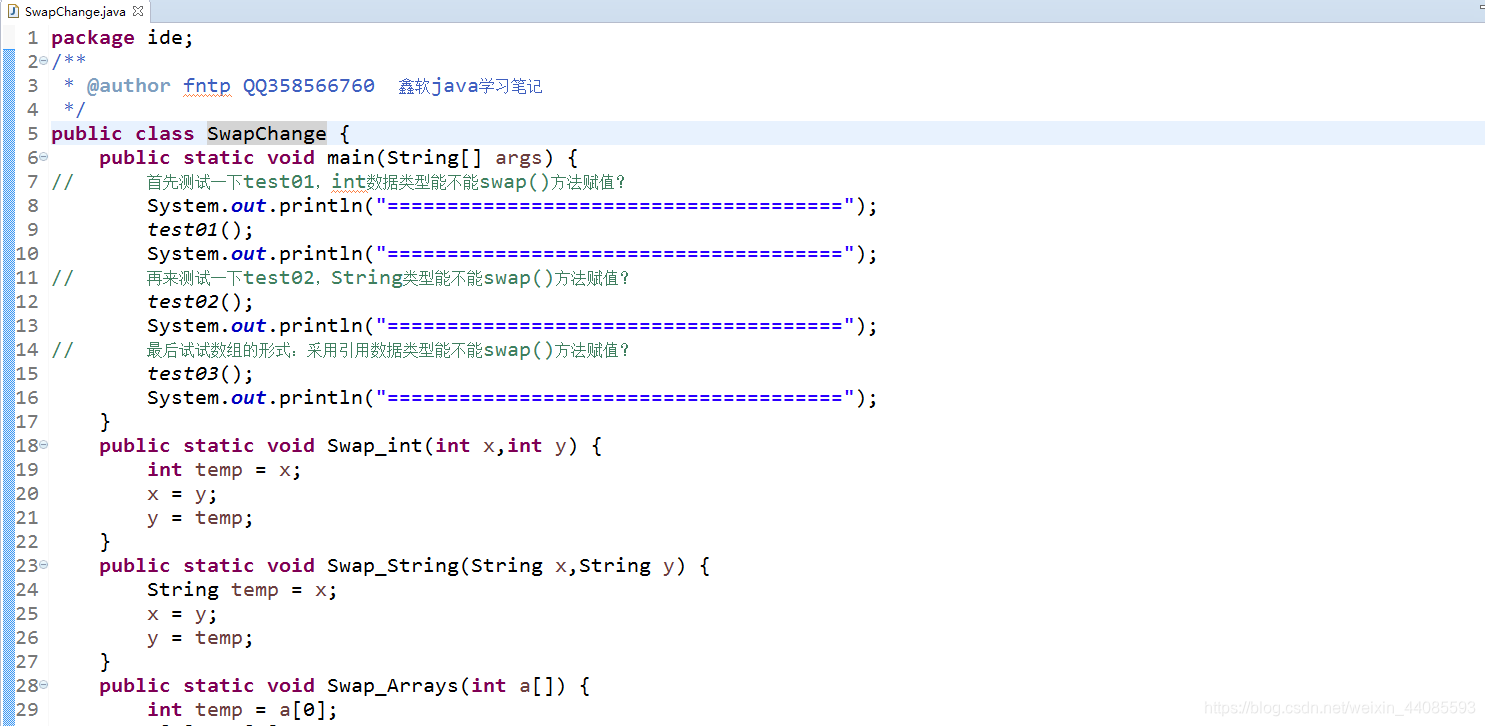The height and width of the screenshot is (726, 1485).
Task: Click the Java file icon on SwapChange.java tab
Action: click(x=14, y=11)
